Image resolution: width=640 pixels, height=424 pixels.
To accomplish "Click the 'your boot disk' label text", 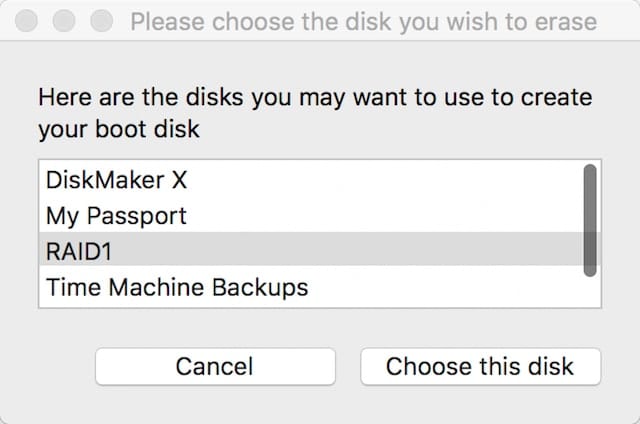I will [x=118, y=130].
